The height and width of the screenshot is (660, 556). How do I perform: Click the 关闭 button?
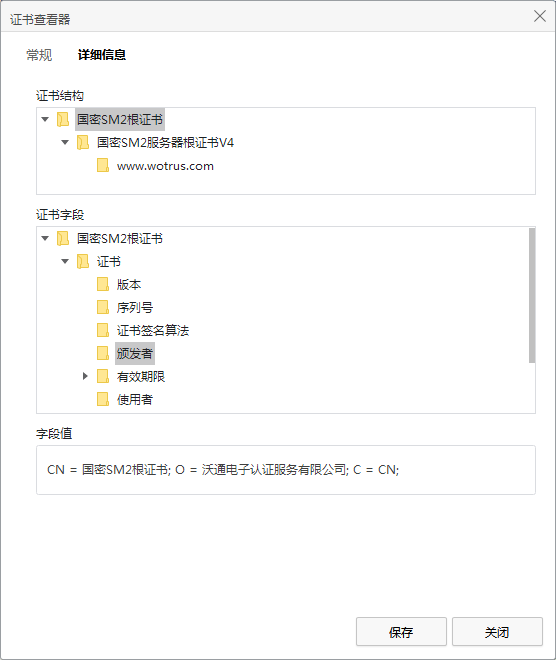point(497,631)
